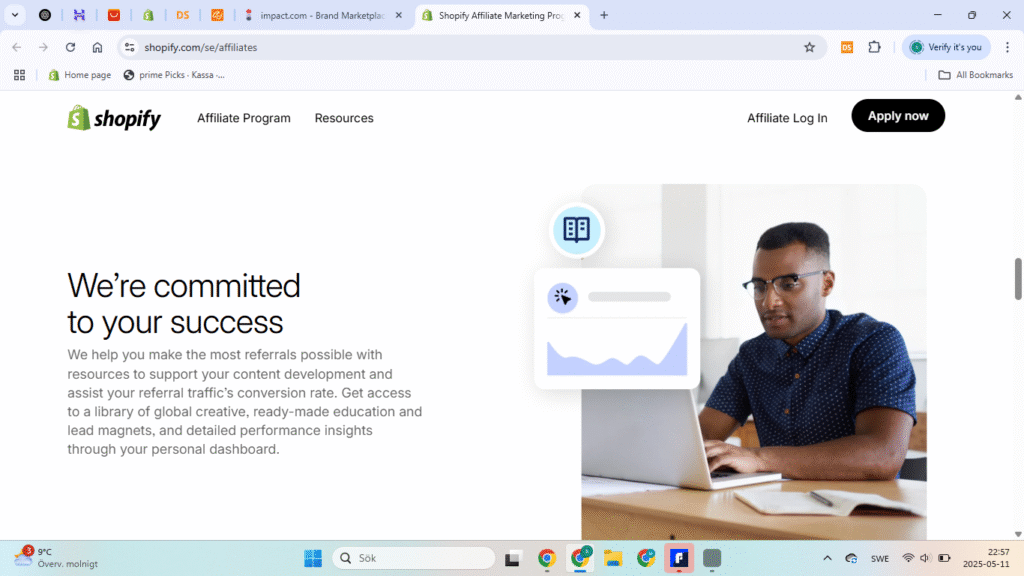This screenshot has width=1024, height=576.
Task: Open the All Bookmarks folder
Action: click(x=975, y=75)
